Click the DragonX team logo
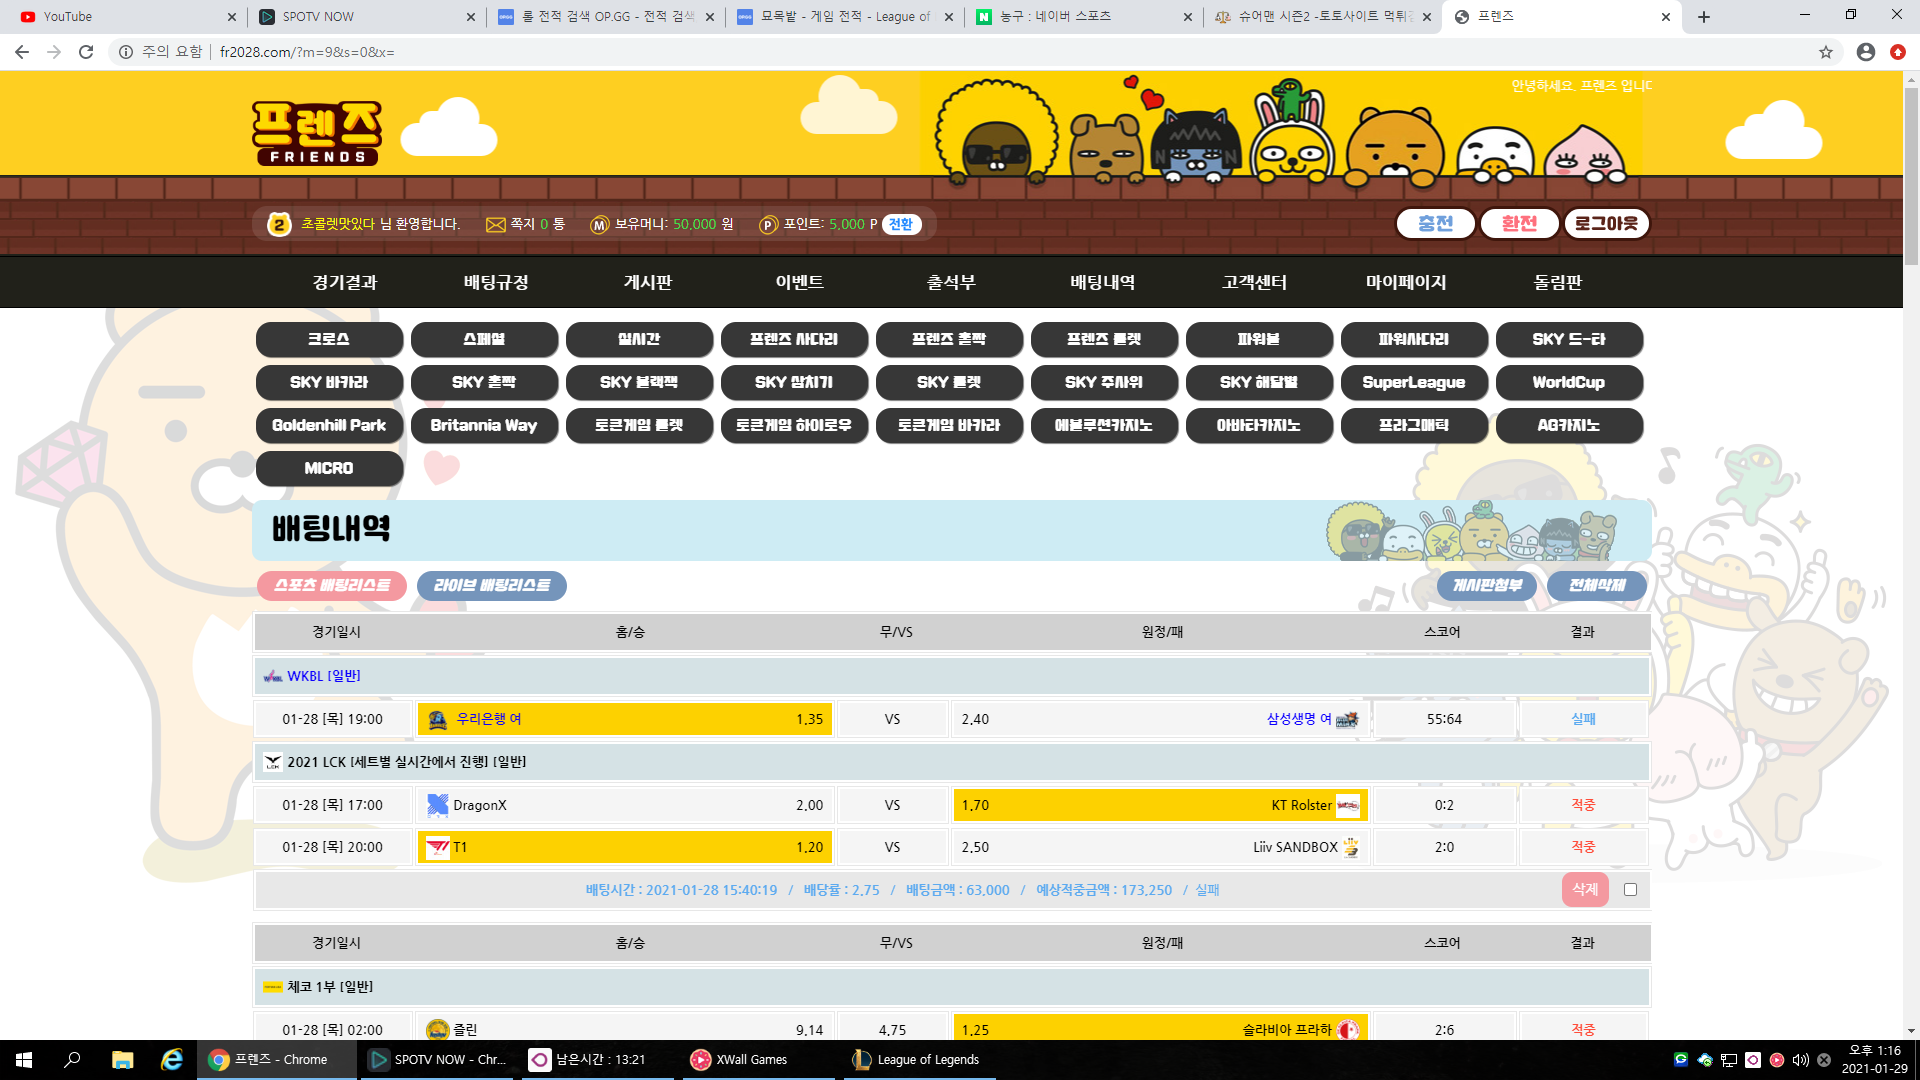 437,805
